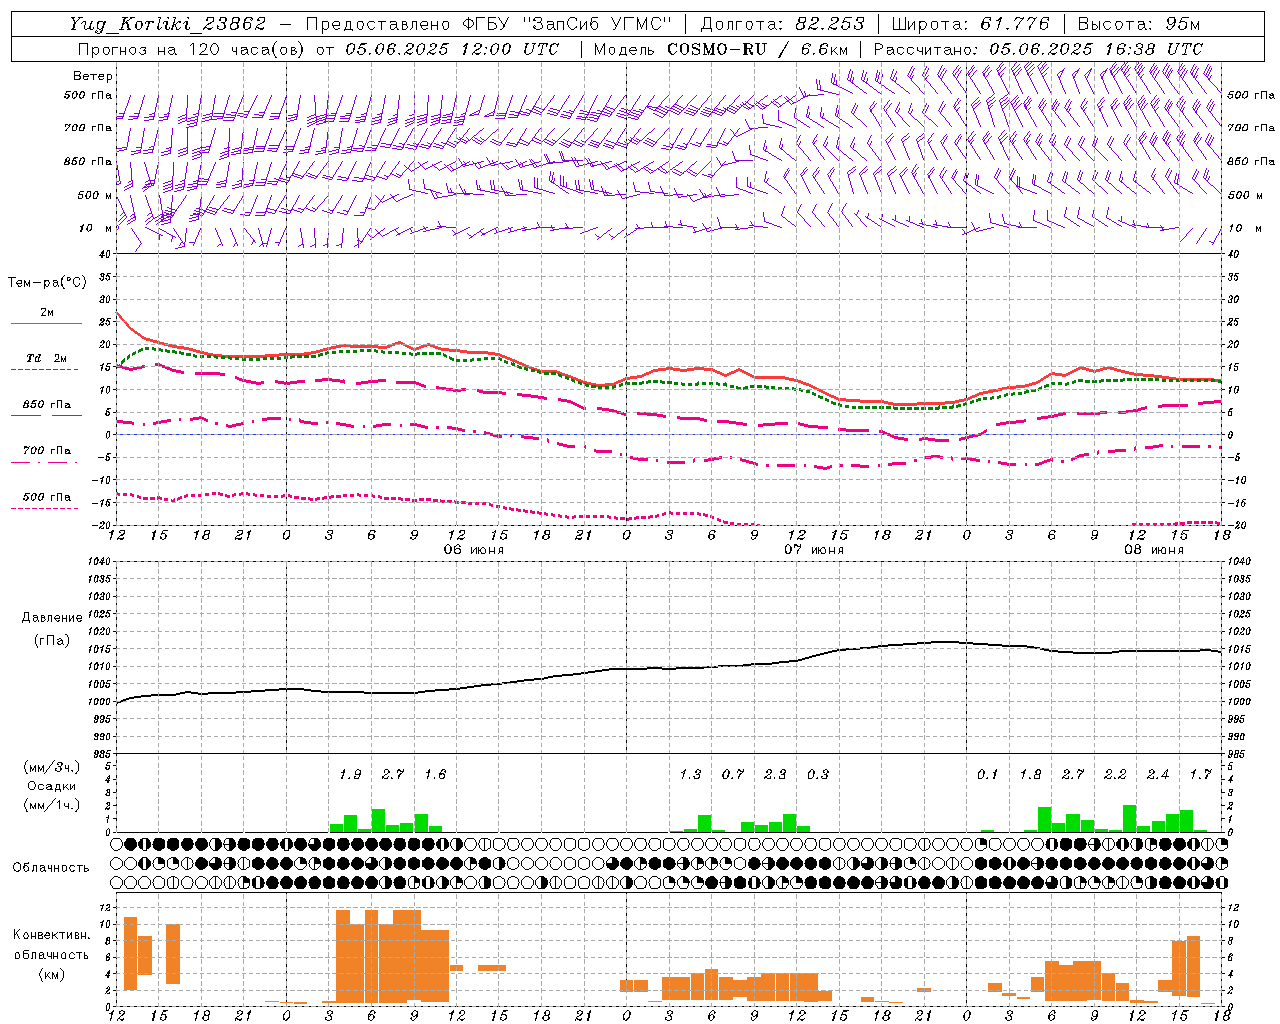Click the Осадки panel label

click(52, 786)
